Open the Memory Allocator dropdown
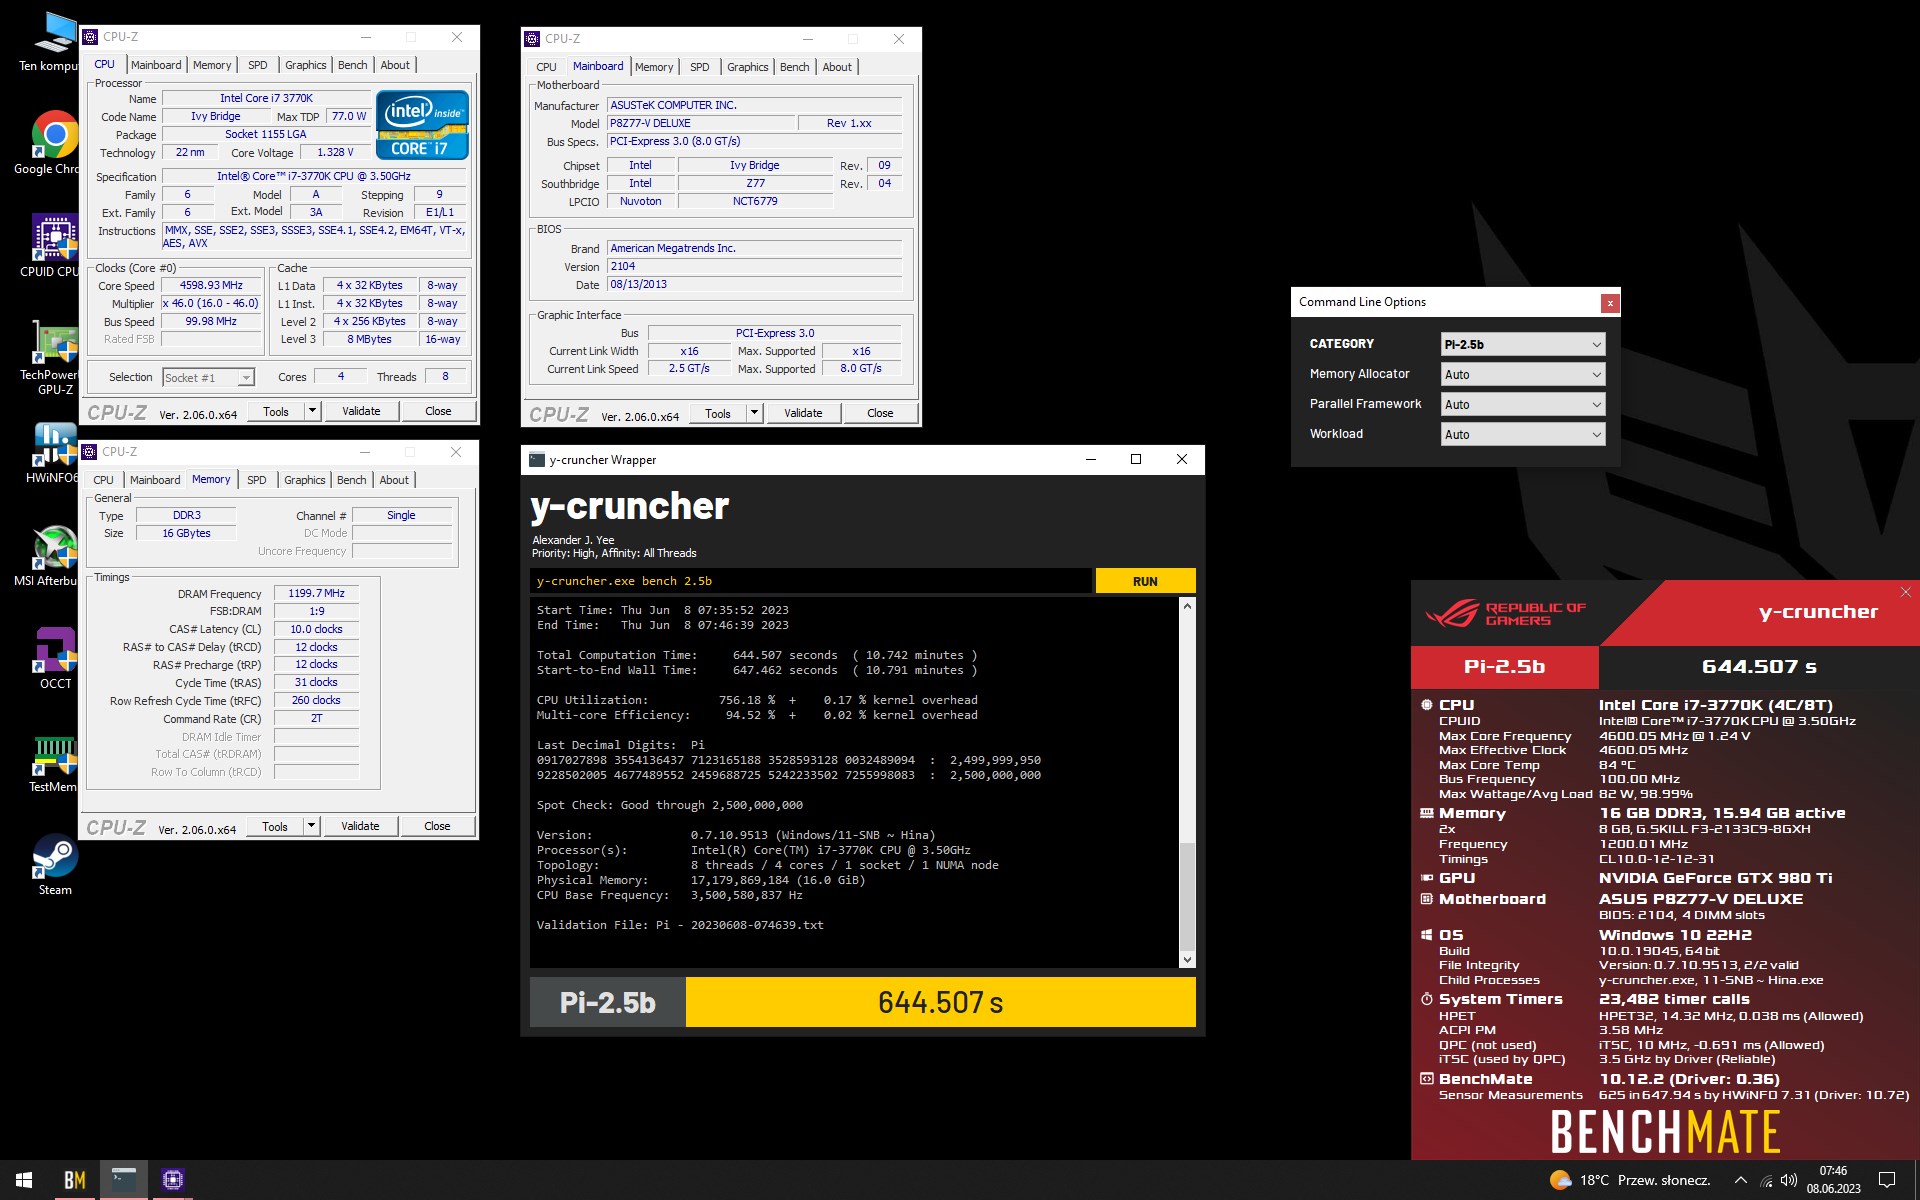Image resolution: width=1920 pixels, height=1200 pixels. (x=1522, y=374)
